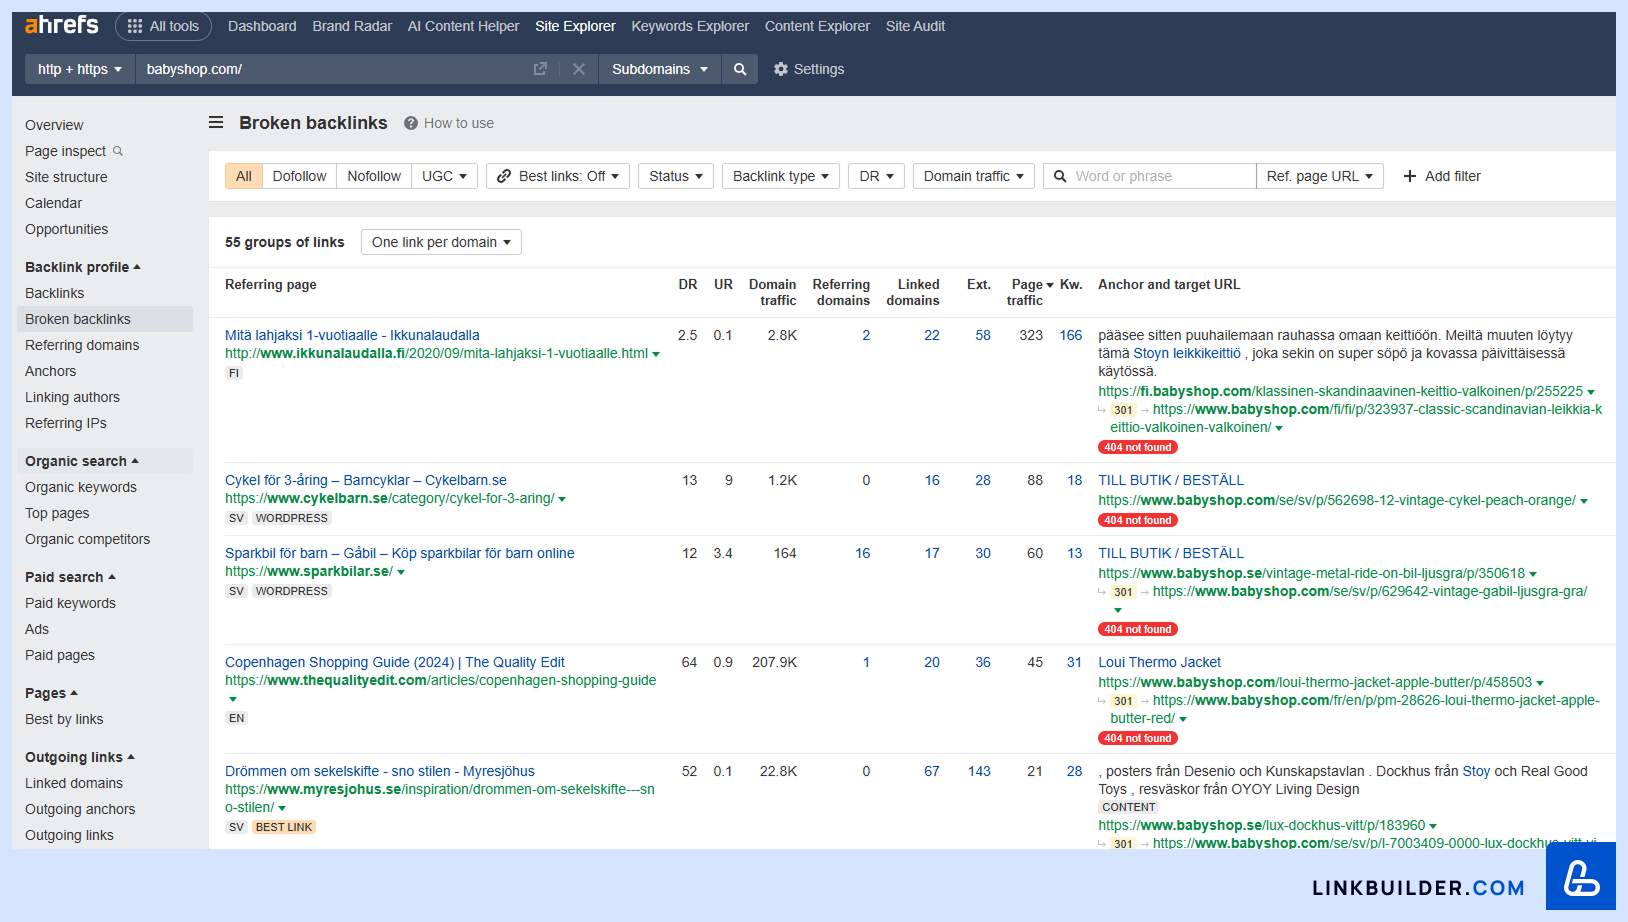This screenshot has height=922, width=1628.
Task: Collapse the Paid search section
Action: pyautogui.click(x=70, y=577)
